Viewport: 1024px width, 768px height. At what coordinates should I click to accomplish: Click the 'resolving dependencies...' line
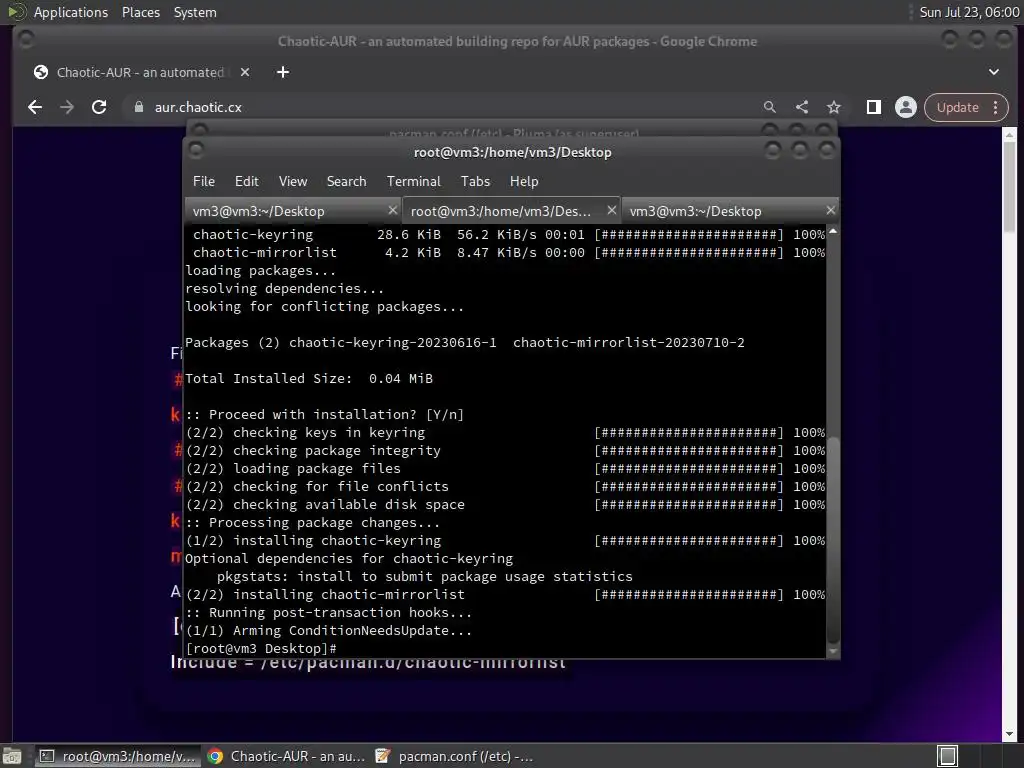click(x=285, y=289)
